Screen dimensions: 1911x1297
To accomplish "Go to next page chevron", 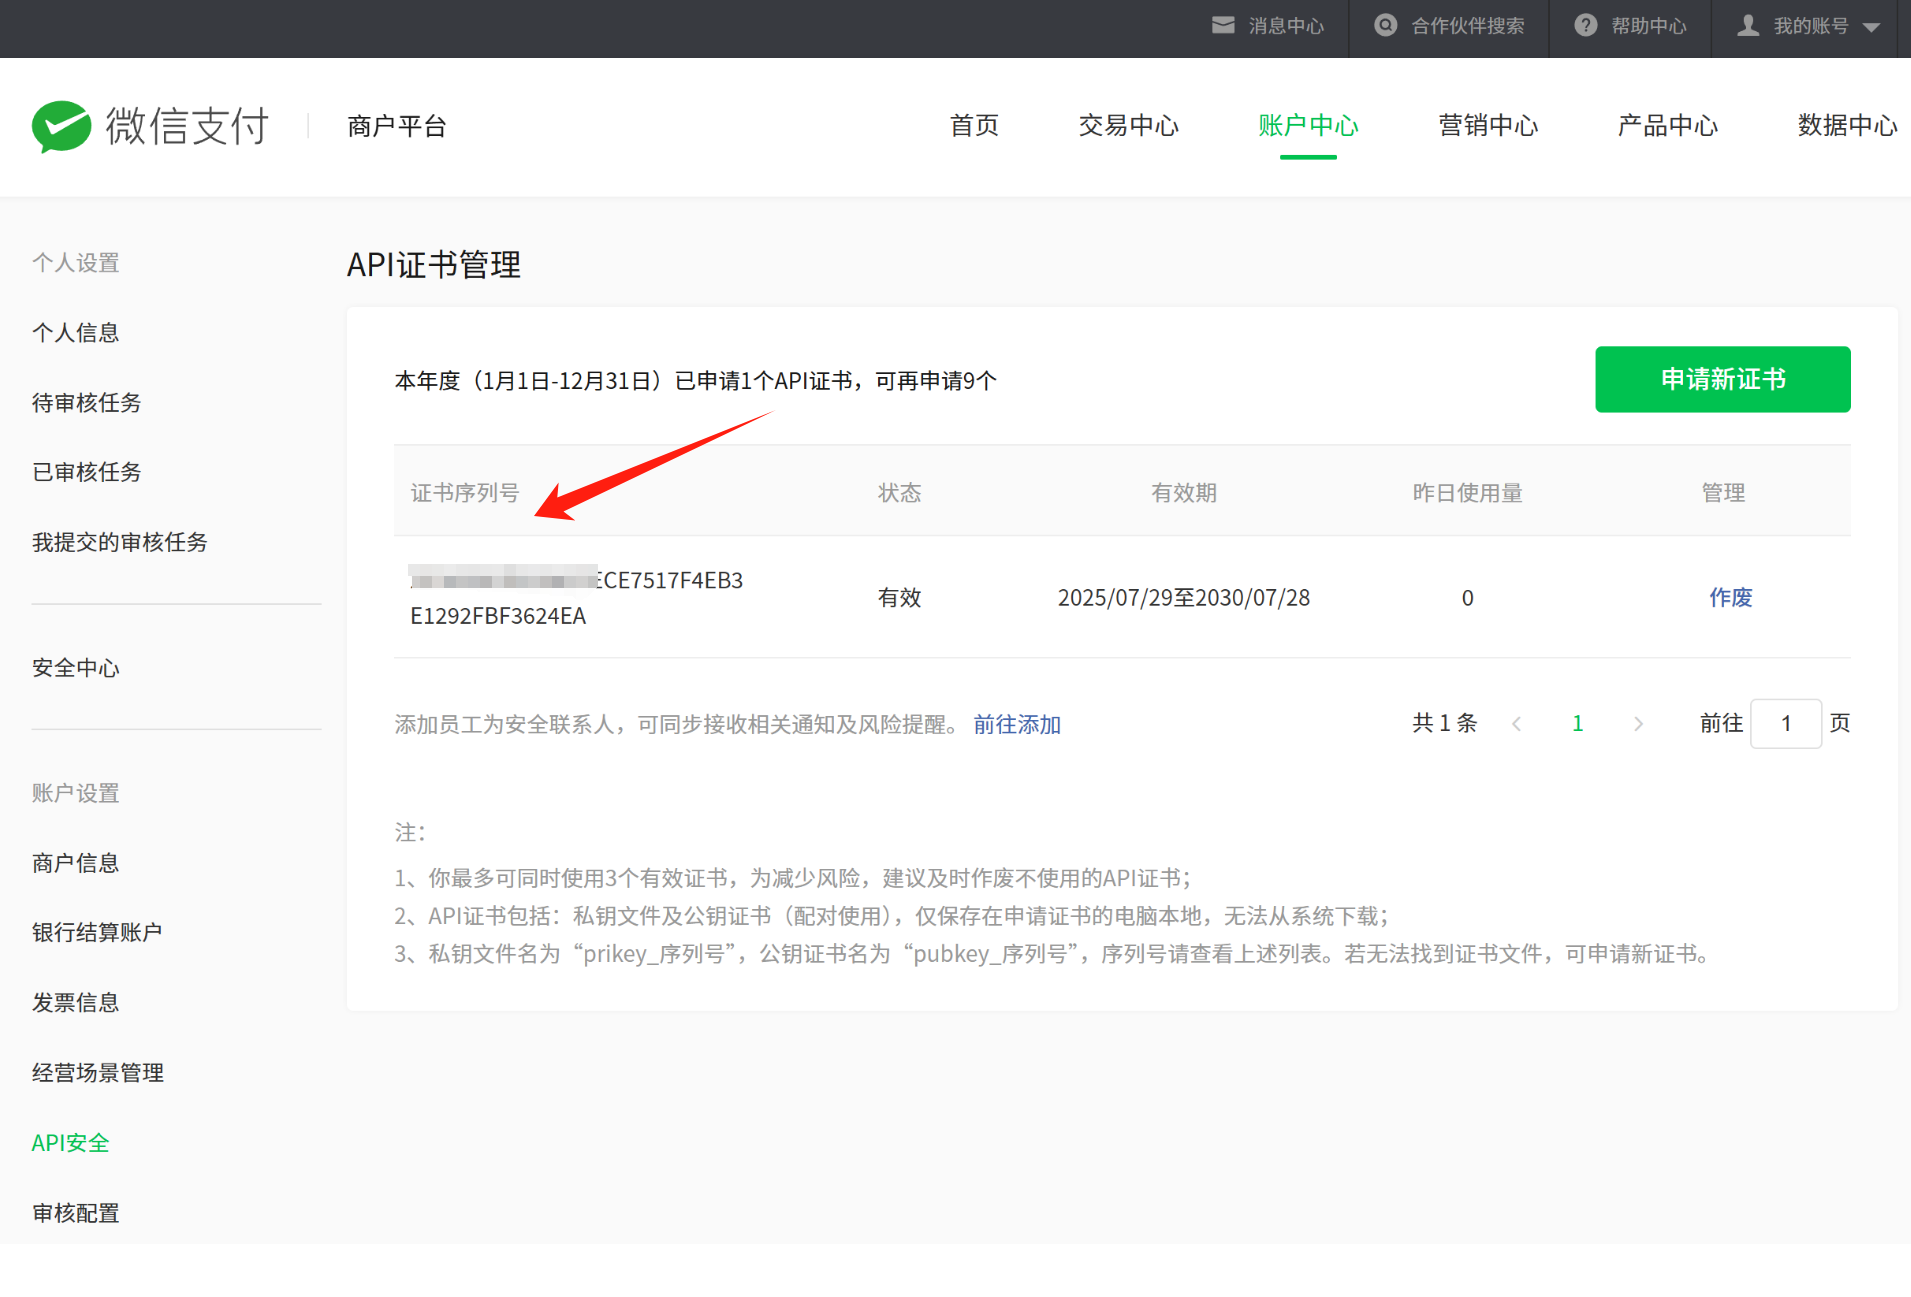I will pos(1638,724).
